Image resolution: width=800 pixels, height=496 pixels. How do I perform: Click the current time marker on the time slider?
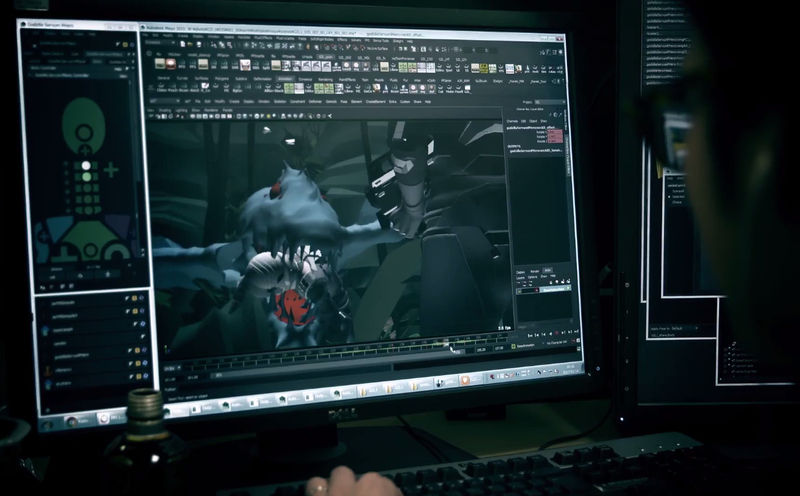(446, 341)
